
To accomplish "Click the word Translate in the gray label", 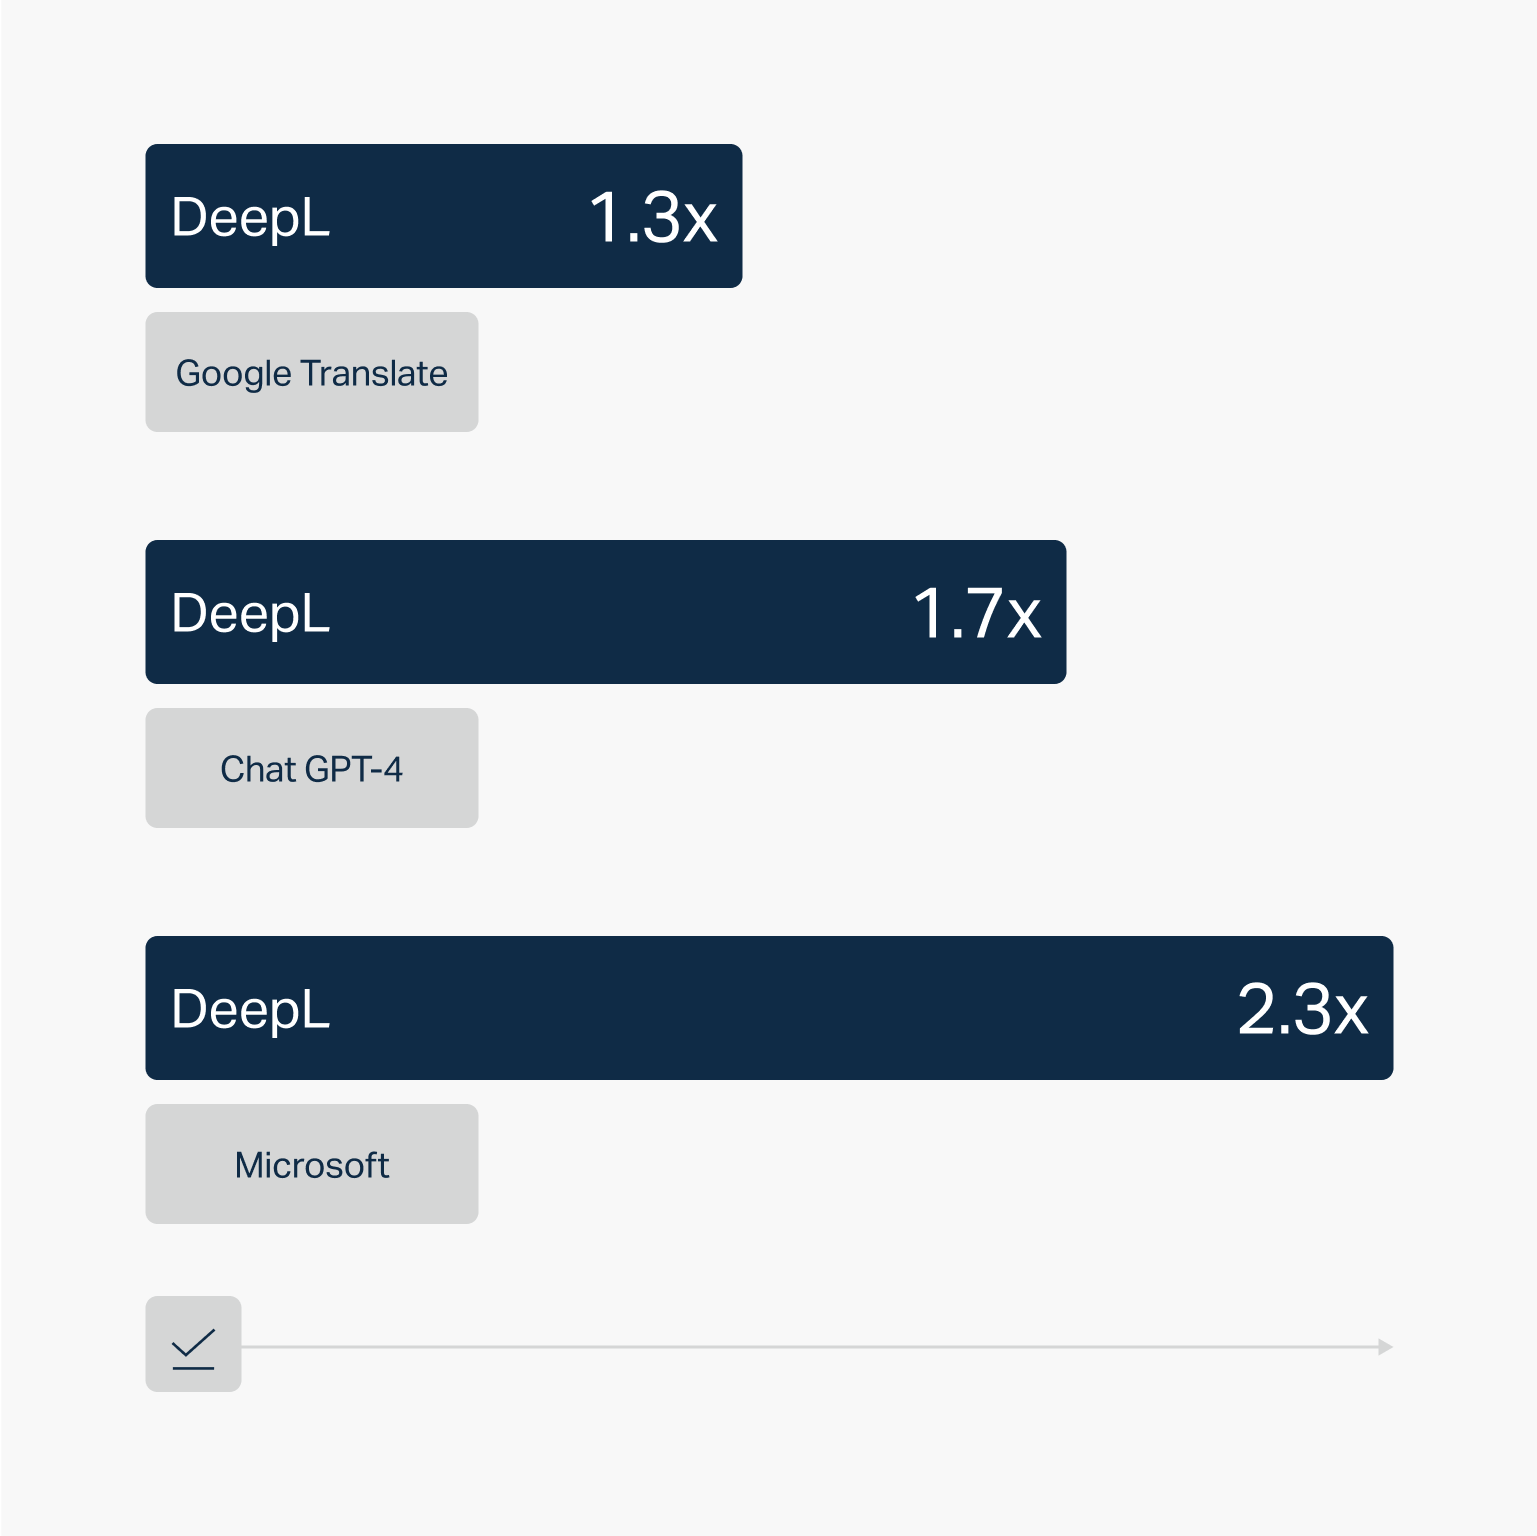I will [x=374, y=373].
